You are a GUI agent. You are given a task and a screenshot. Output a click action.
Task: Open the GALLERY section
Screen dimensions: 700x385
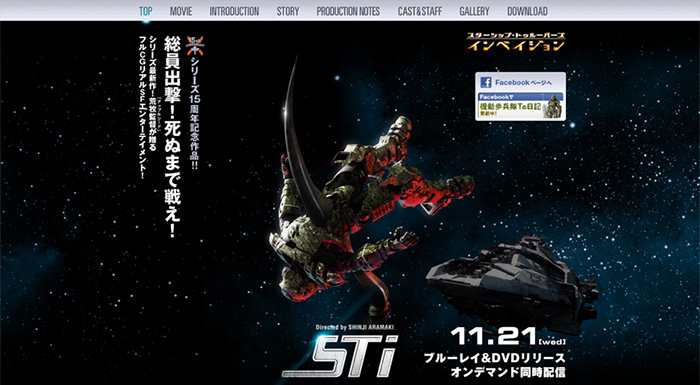point(475,11)
